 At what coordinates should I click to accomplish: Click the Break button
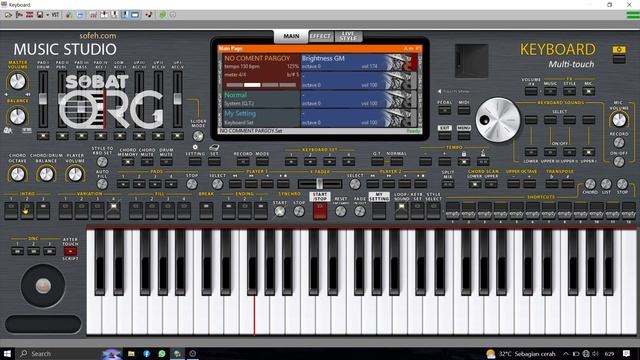206,211
